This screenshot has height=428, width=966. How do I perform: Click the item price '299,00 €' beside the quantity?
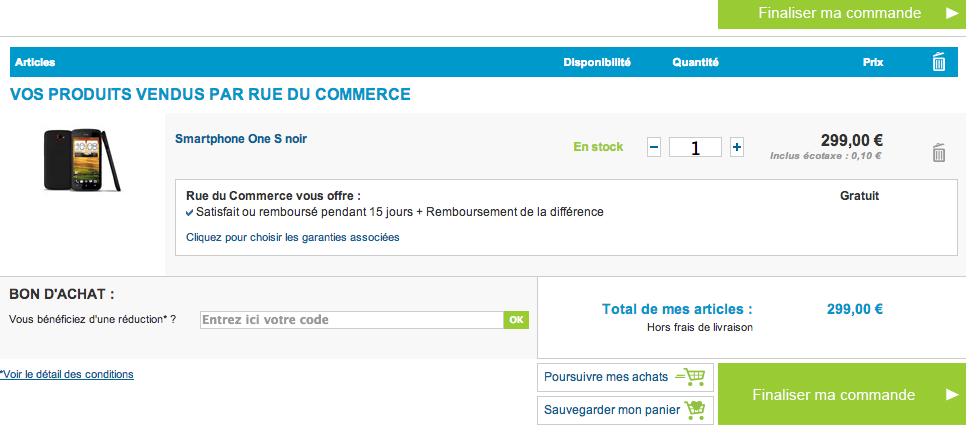[x=851, y=140]
